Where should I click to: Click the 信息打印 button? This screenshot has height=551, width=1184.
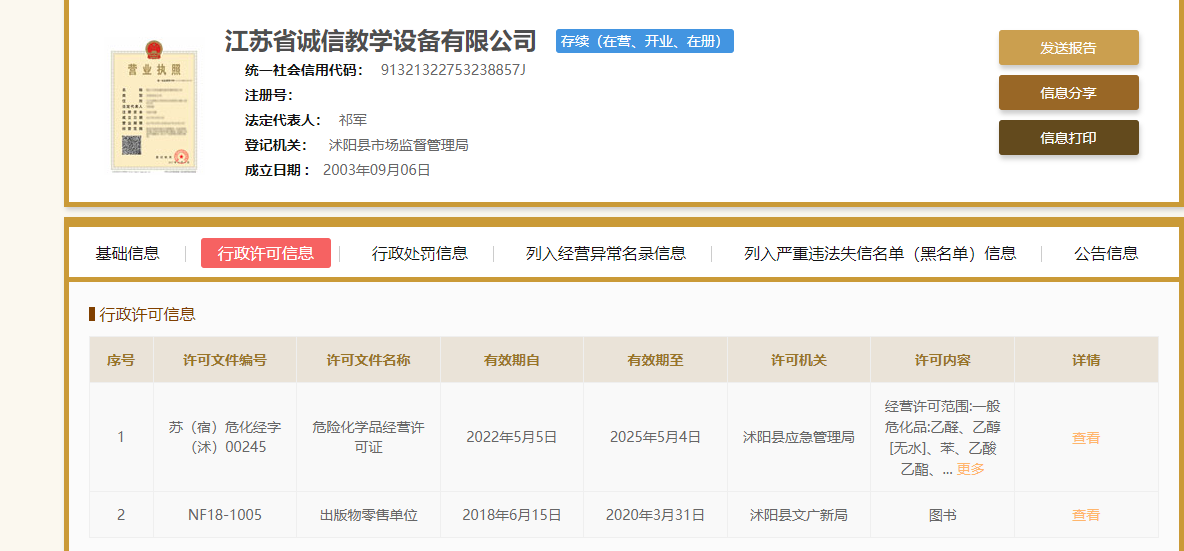1068,137
